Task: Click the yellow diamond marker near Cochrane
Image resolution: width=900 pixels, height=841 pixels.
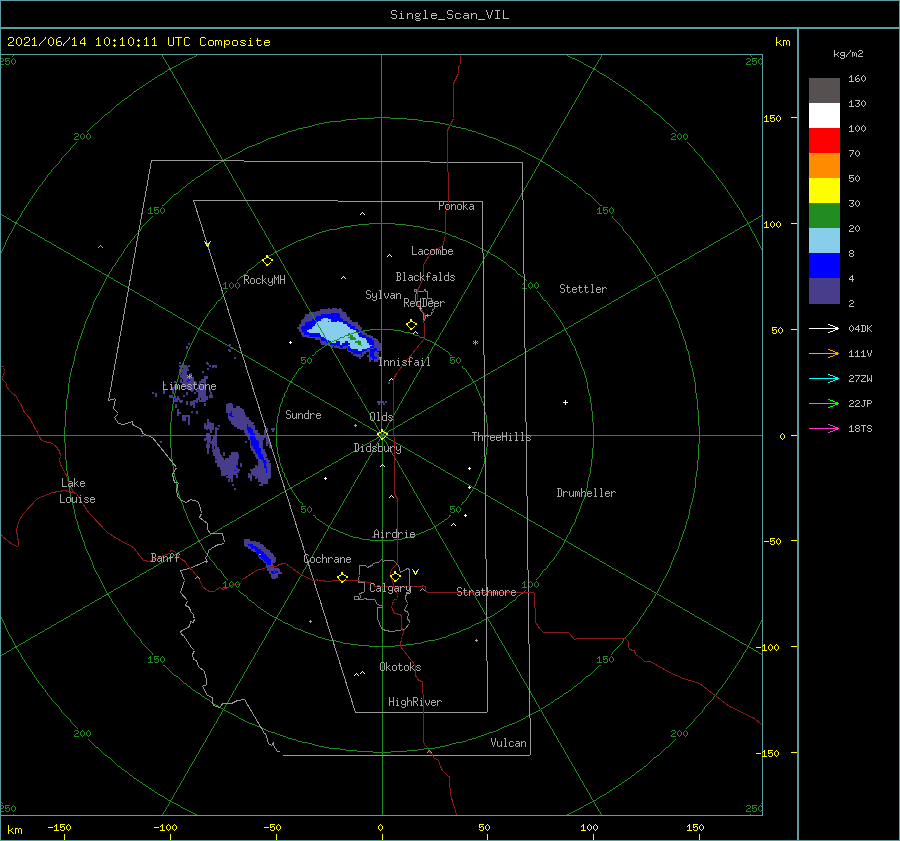Action: [343, 577]
